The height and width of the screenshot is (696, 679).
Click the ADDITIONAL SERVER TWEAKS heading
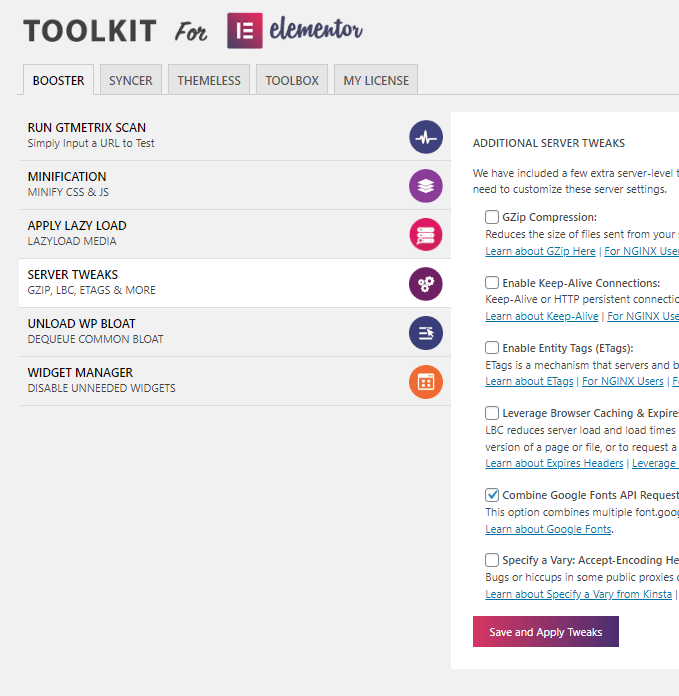549,143
